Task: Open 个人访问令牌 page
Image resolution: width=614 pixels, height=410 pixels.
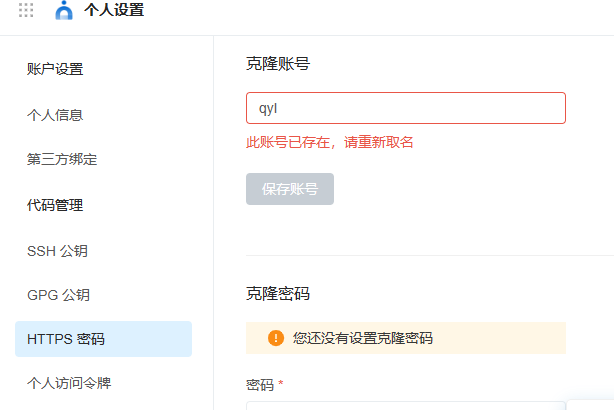Action: (x=69, y=383)
